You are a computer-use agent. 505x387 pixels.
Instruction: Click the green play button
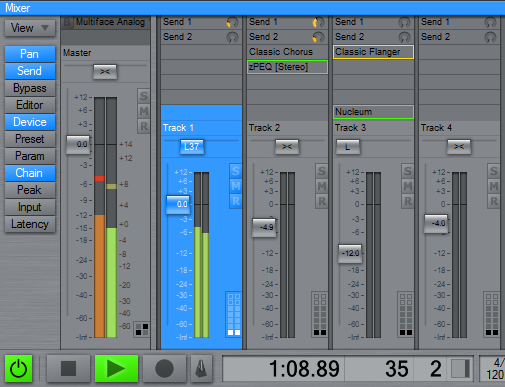coord(116,368)
